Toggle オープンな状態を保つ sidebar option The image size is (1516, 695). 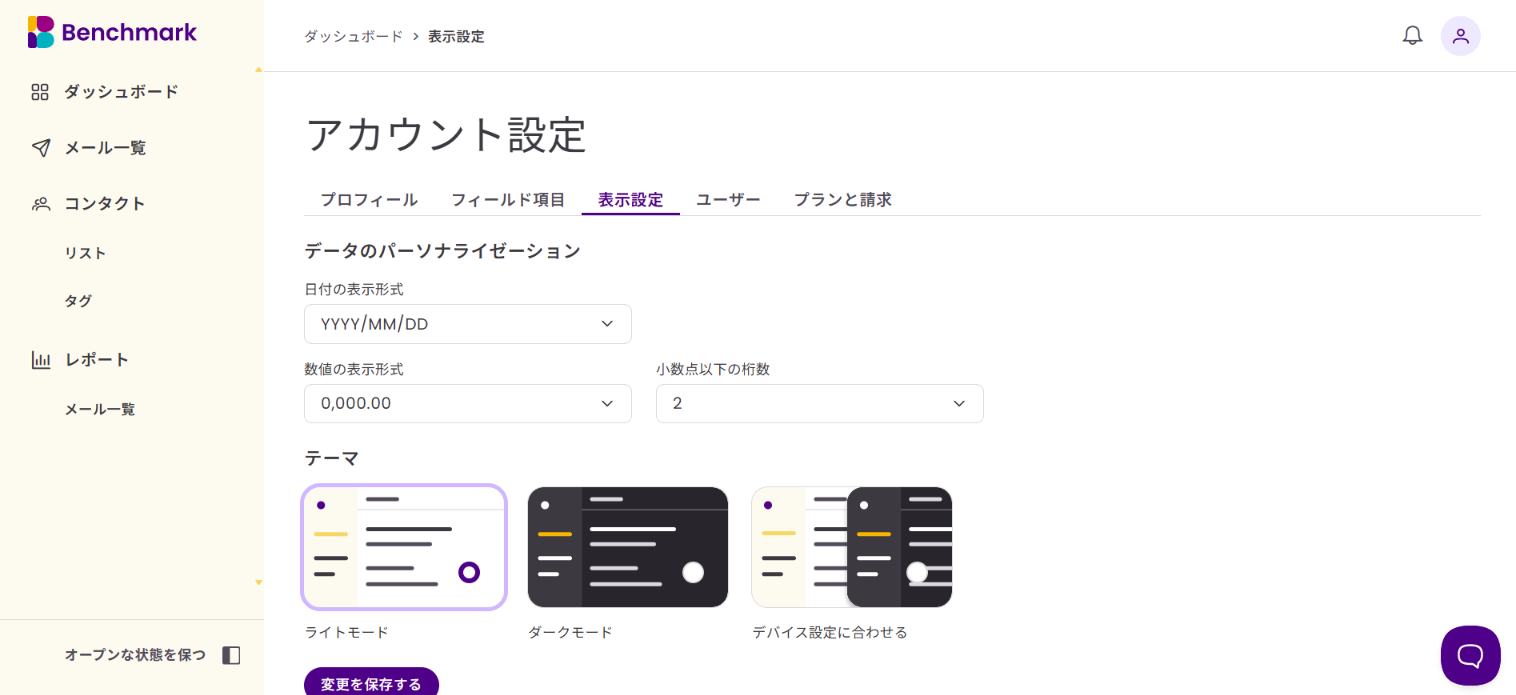(153, 655)
